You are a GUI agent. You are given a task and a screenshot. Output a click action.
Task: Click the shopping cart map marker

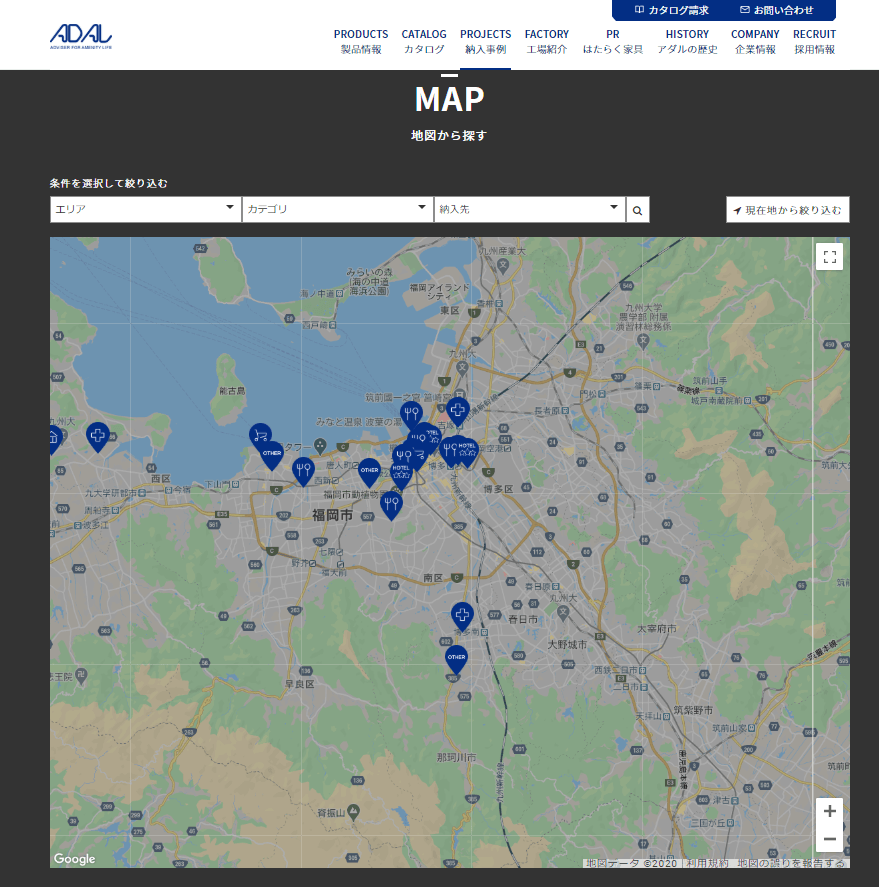coord(260,435)
